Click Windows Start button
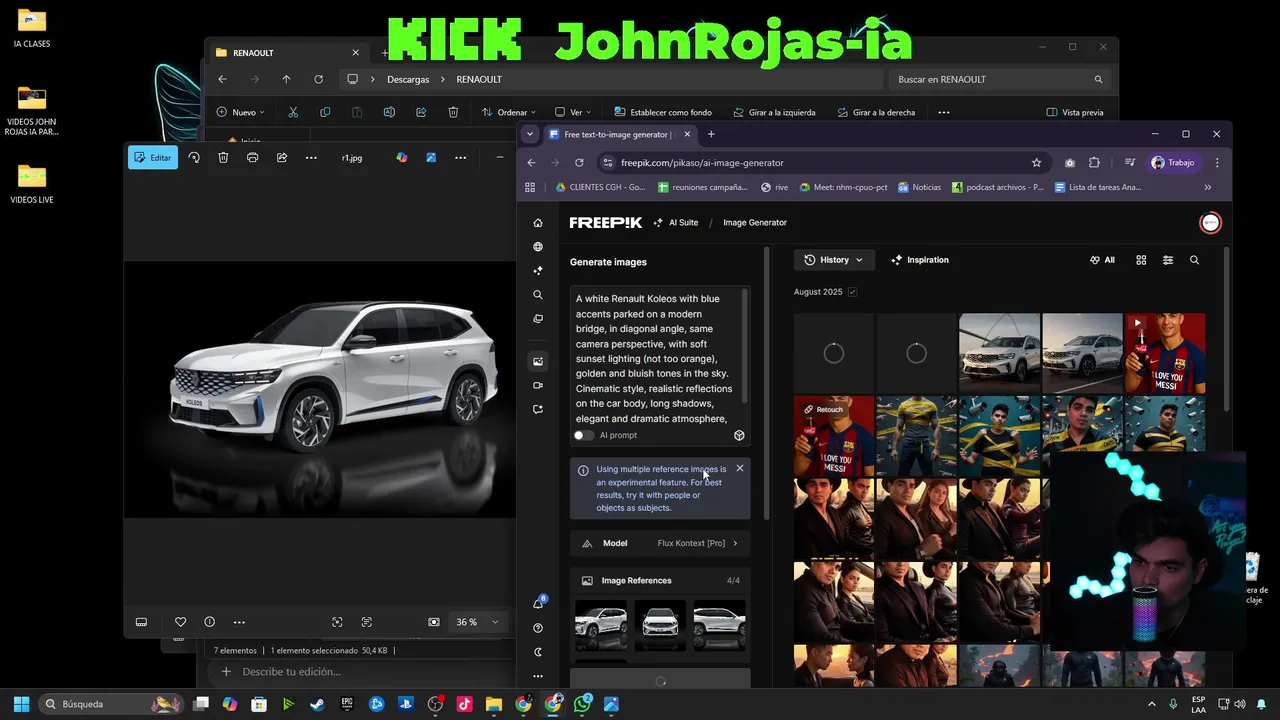This screenshot has height=720, width=1280. [21, 704]
